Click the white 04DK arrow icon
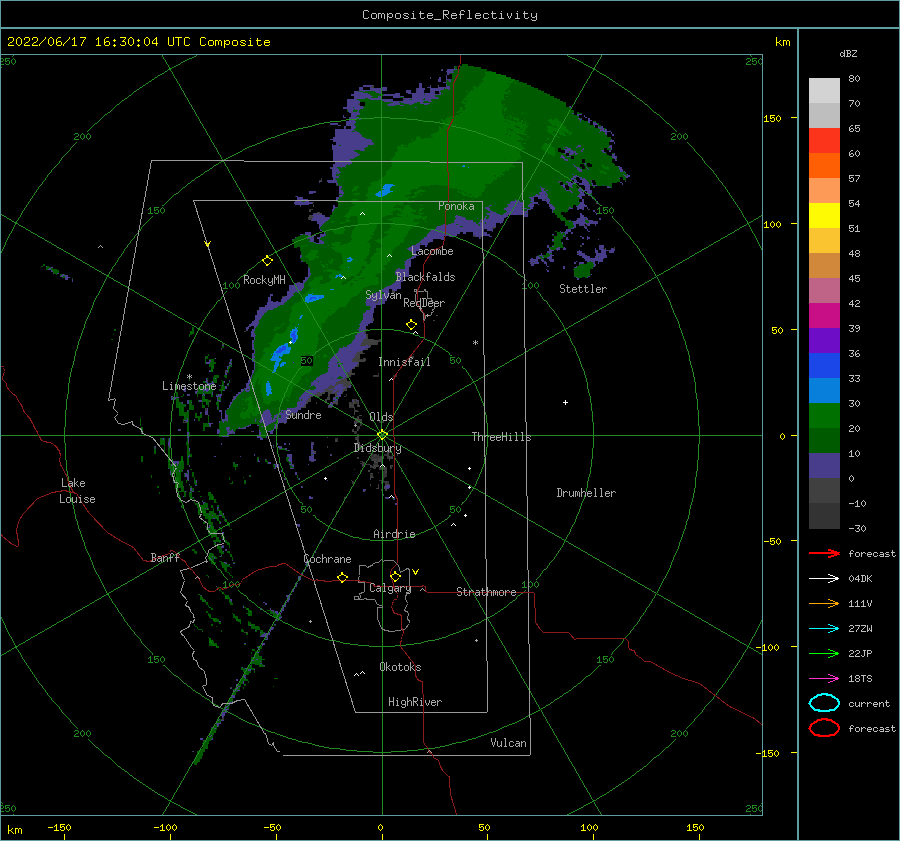The height and width of the screenshot is (841, 900). click(824, 578)
